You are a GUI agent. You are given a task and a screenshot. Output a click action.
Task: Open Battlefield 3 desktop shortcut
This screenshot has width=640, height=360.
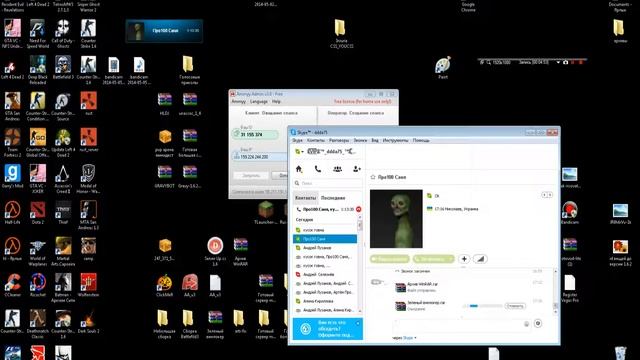point(63,68)
